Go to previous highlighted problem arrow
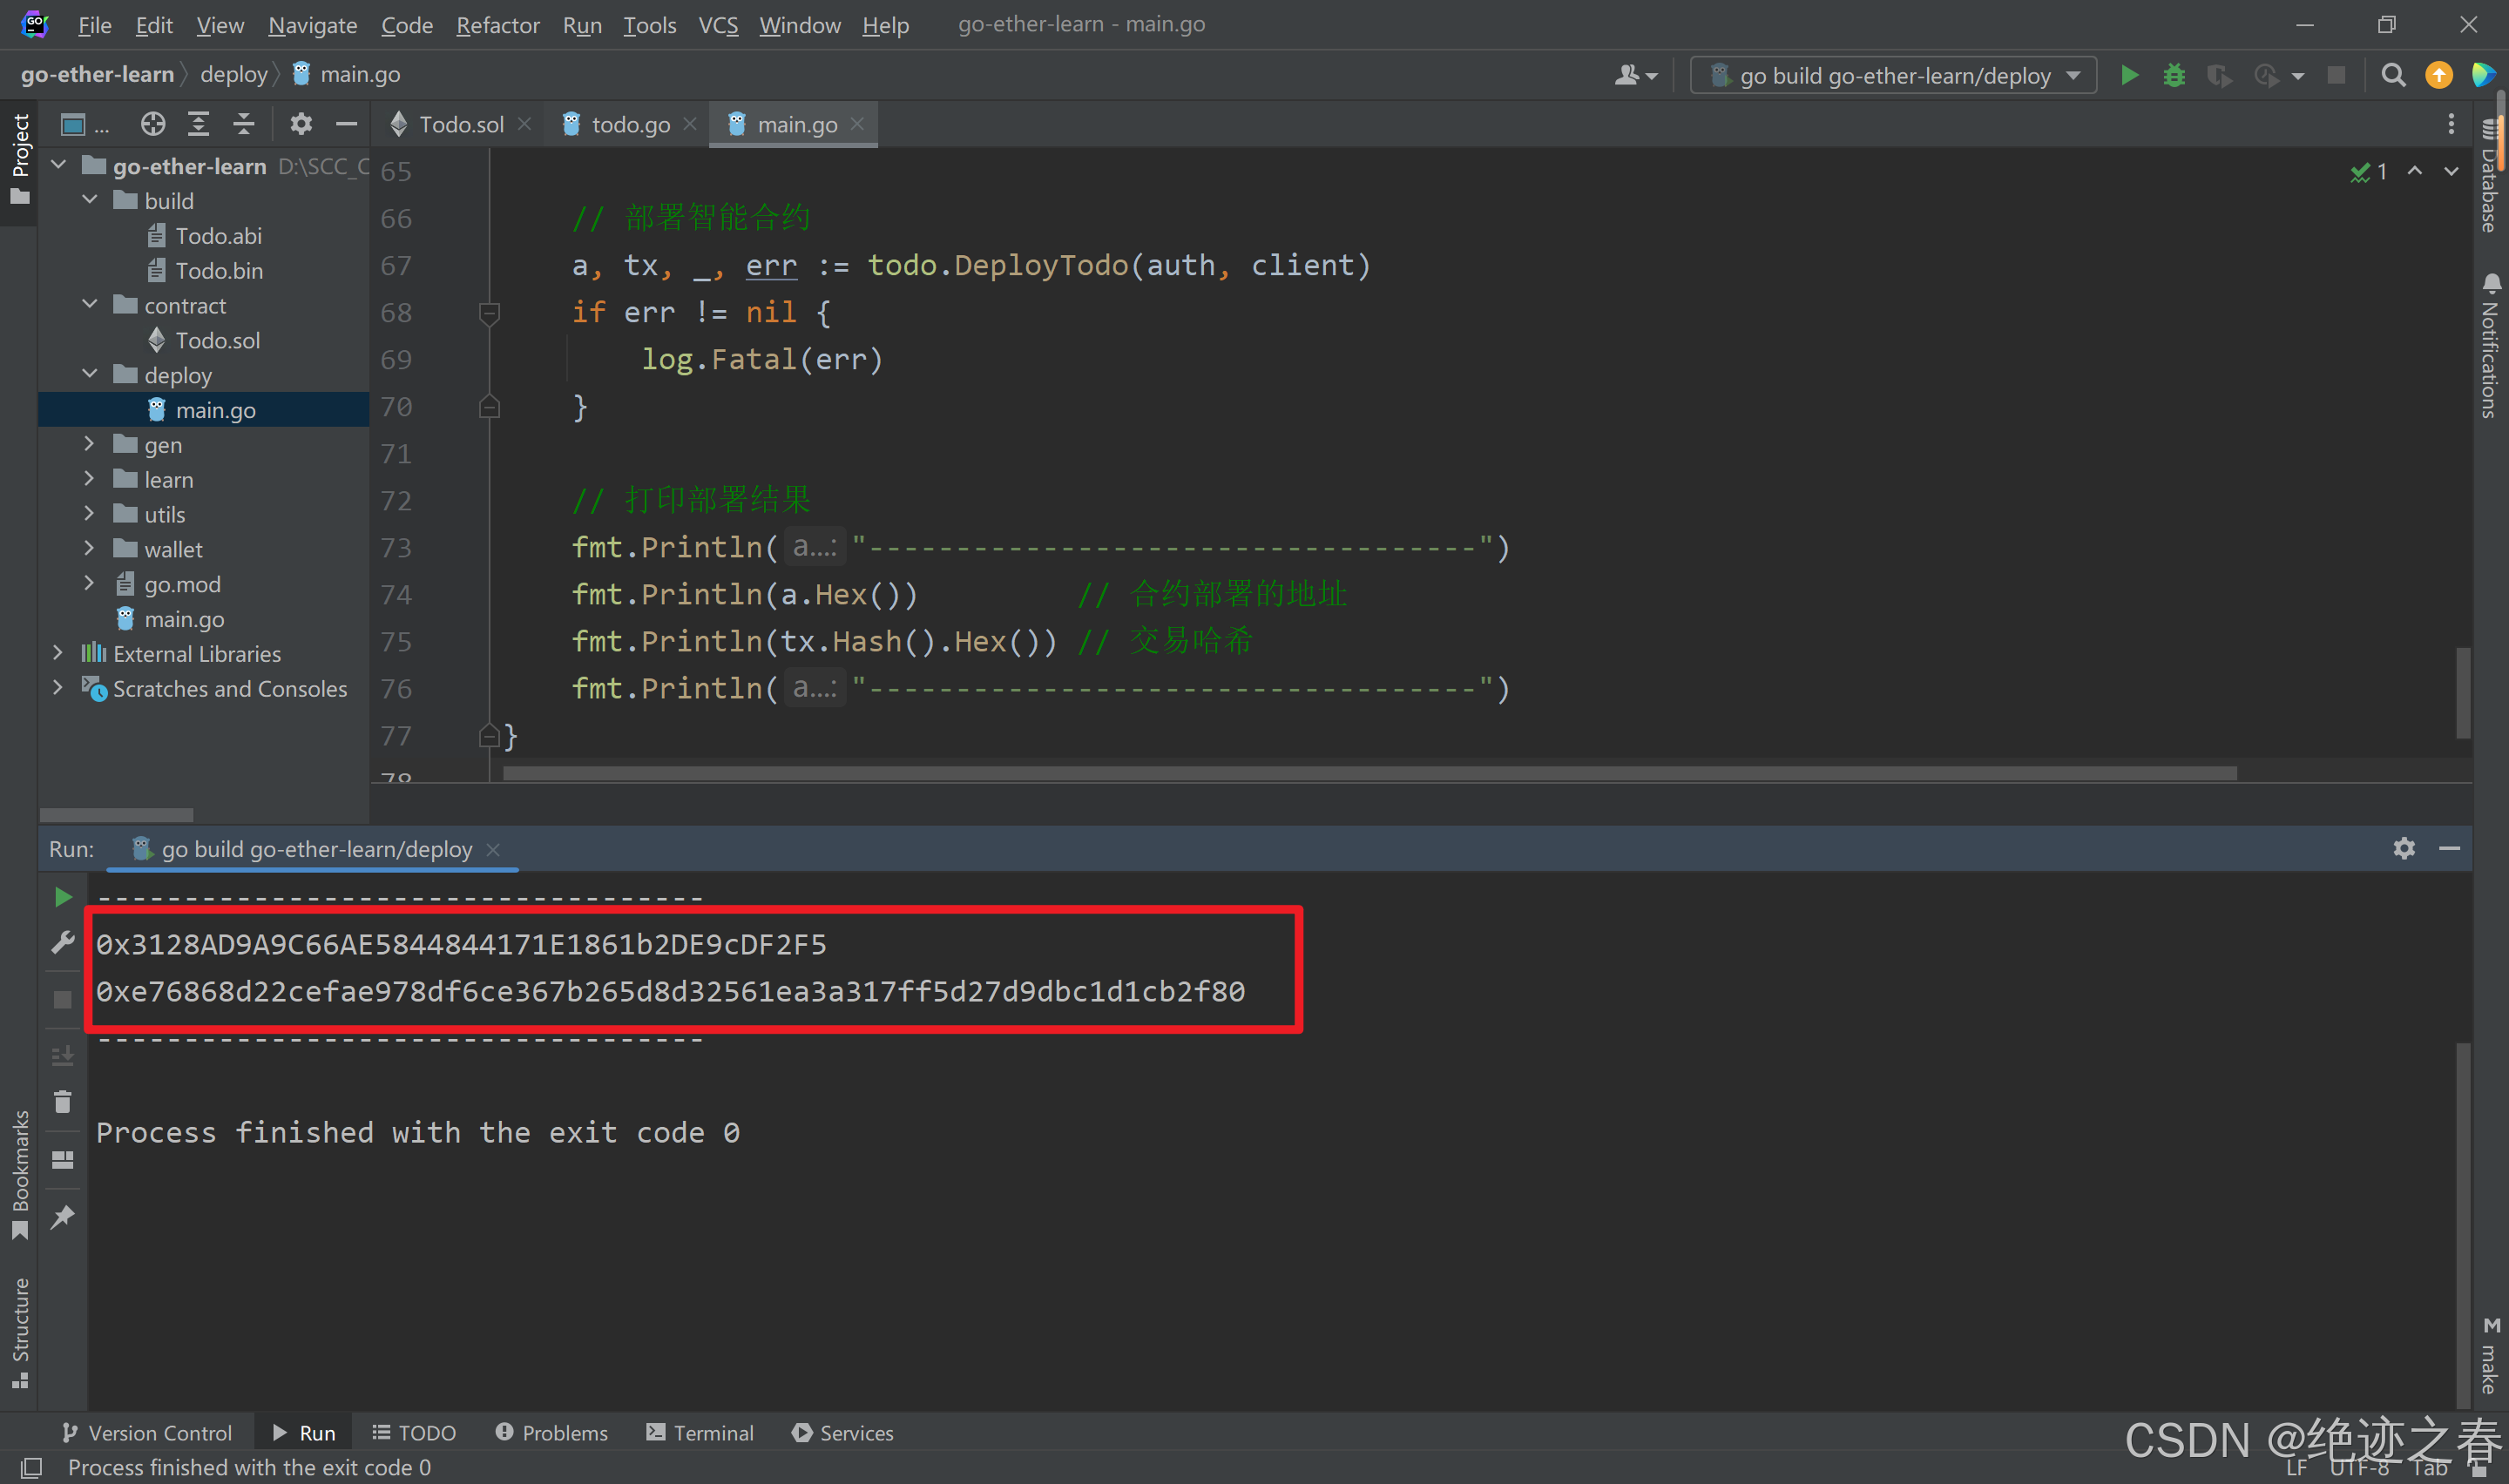 pos(2415,171)
